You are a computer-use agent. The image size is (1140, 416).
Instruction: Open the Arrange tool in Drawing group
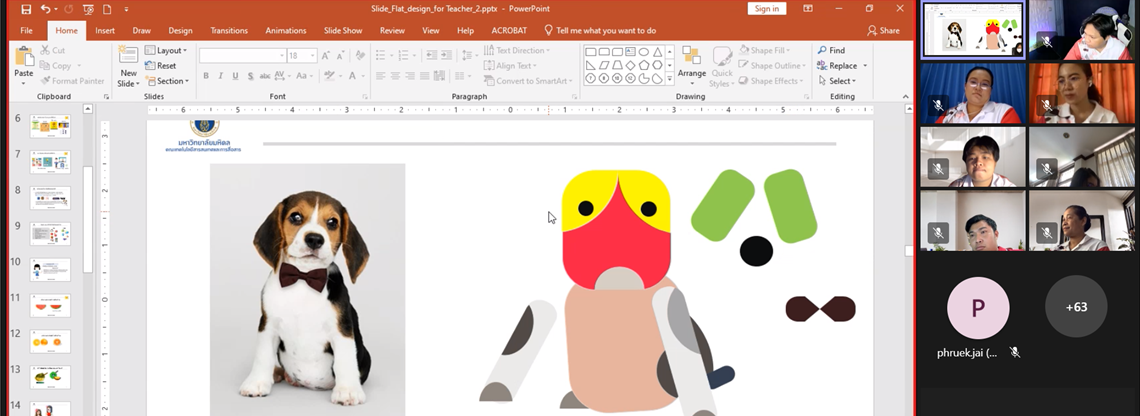(x=691, y=62)
